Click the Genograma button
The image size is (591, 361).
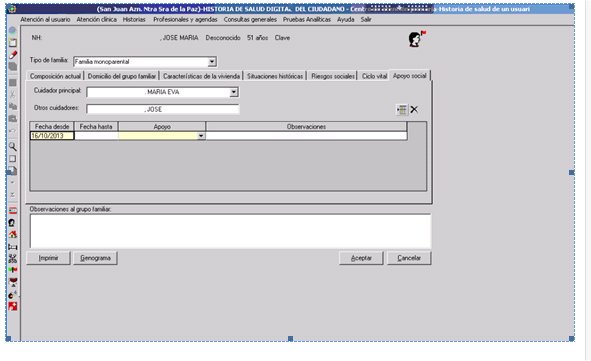[95, 258]
